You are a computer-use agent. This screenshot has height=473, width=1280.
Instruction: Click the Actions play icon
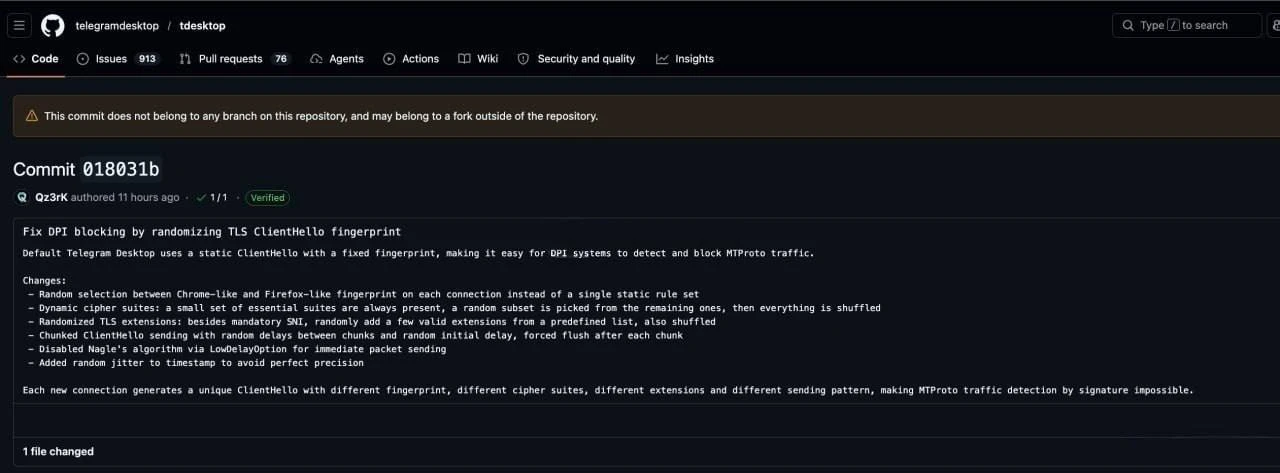tap(389, 59)
